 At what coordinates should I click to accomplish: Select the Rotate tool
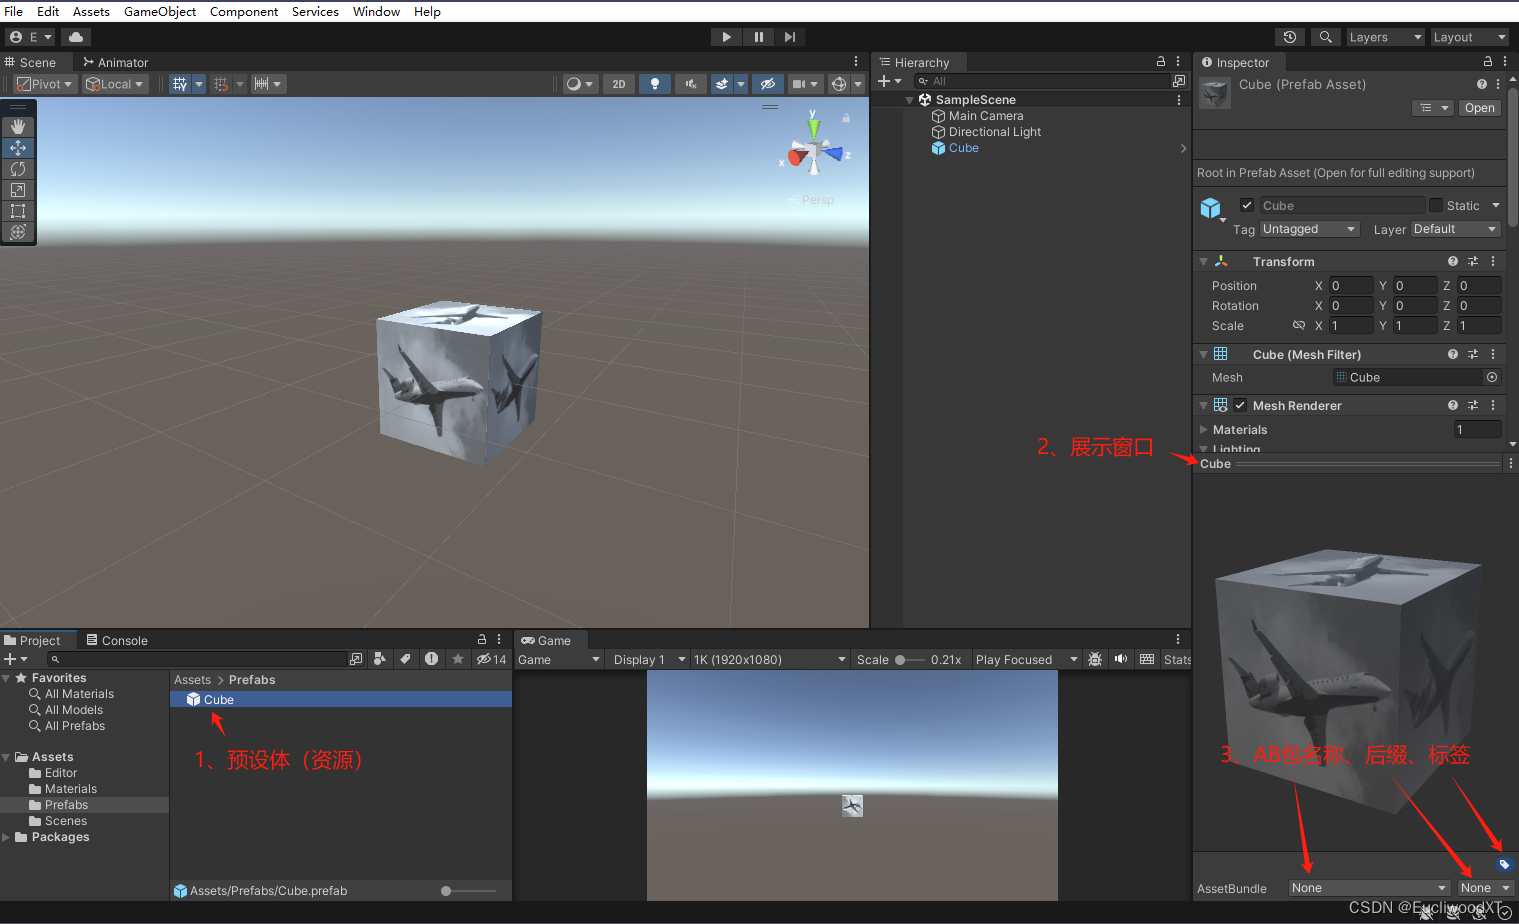pyautogui.click(x=18, y=169)
